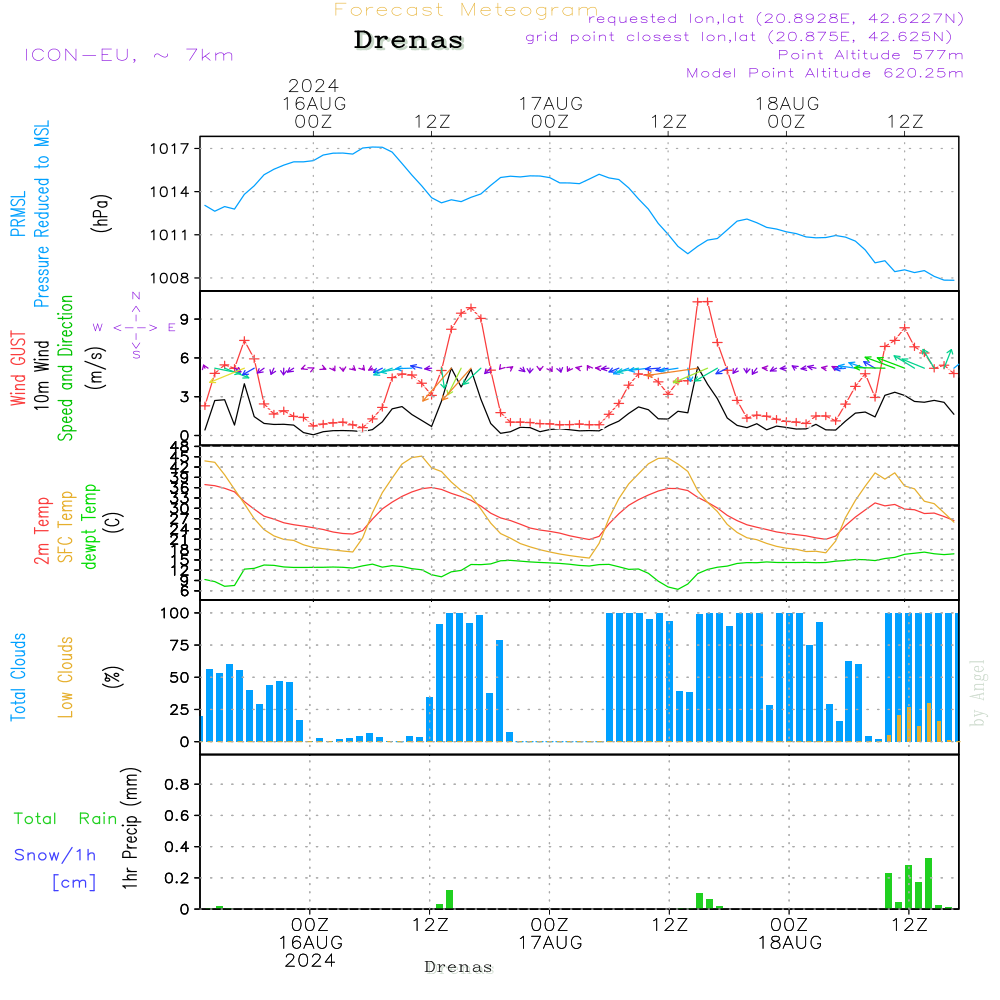Click the orange 'SFC Temp' label
The image size is (1000, 1000).
66,527
